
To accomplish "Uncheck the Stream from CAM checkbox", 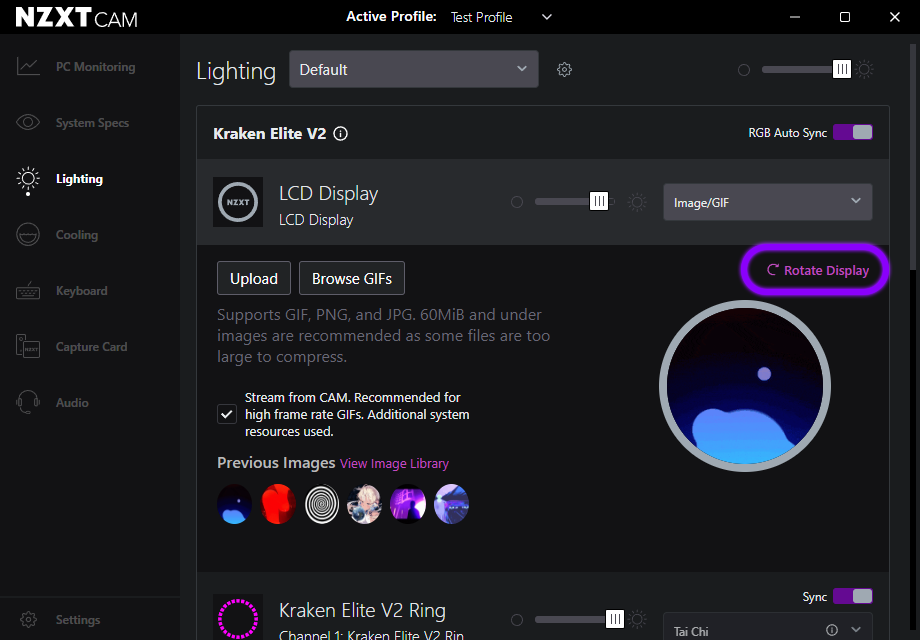I will point(227,414).
